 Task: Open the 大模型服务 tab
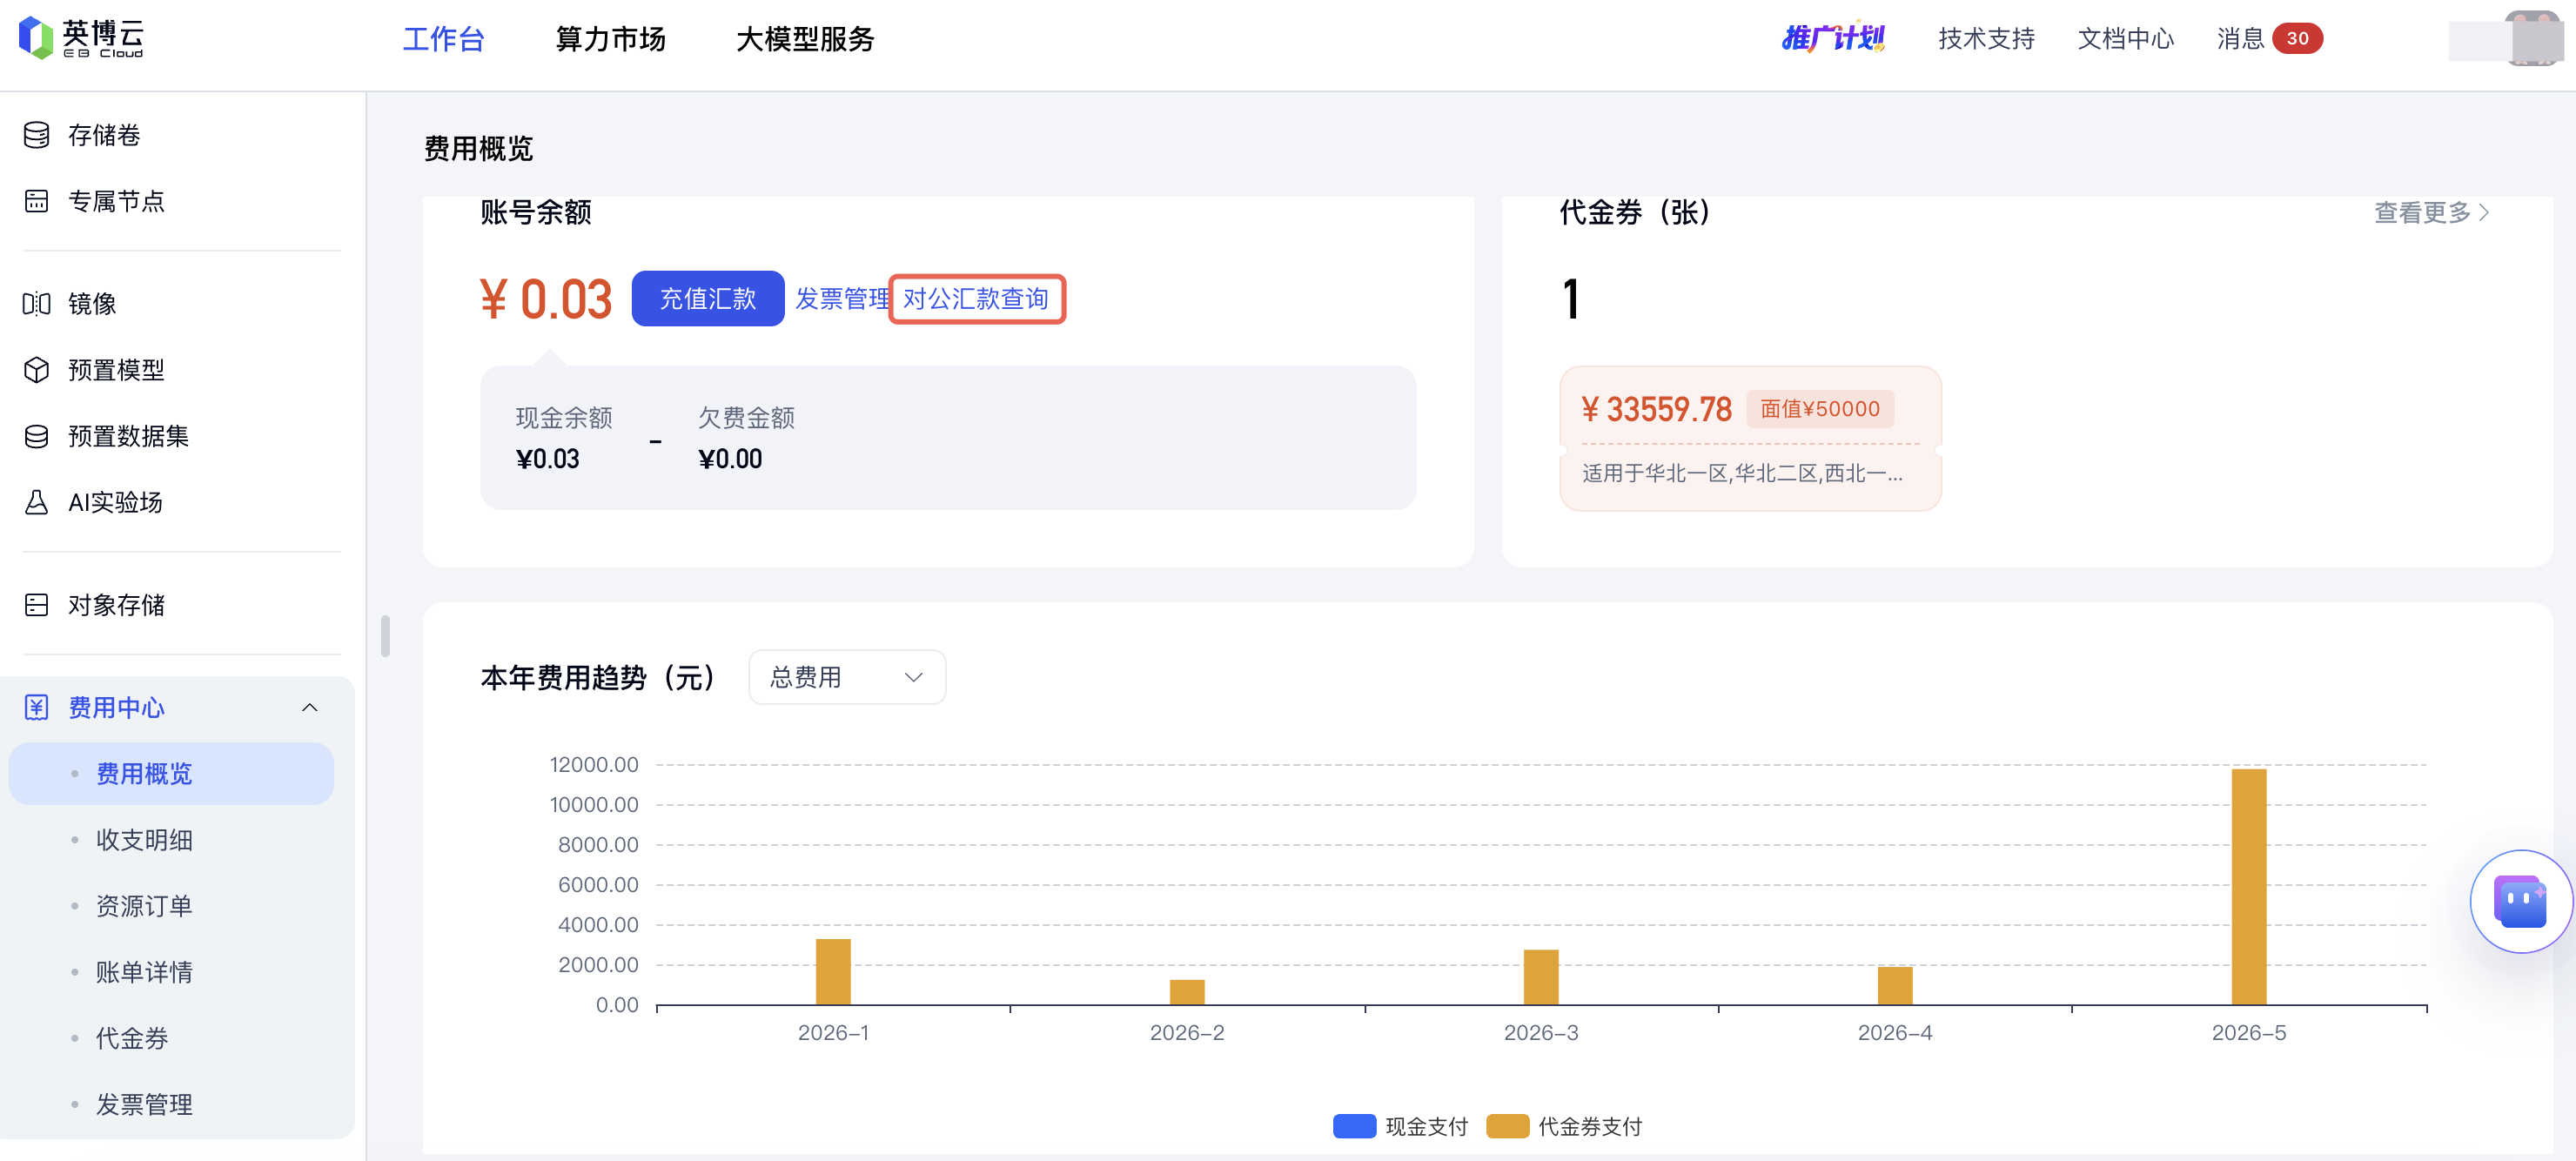point(805,39)
